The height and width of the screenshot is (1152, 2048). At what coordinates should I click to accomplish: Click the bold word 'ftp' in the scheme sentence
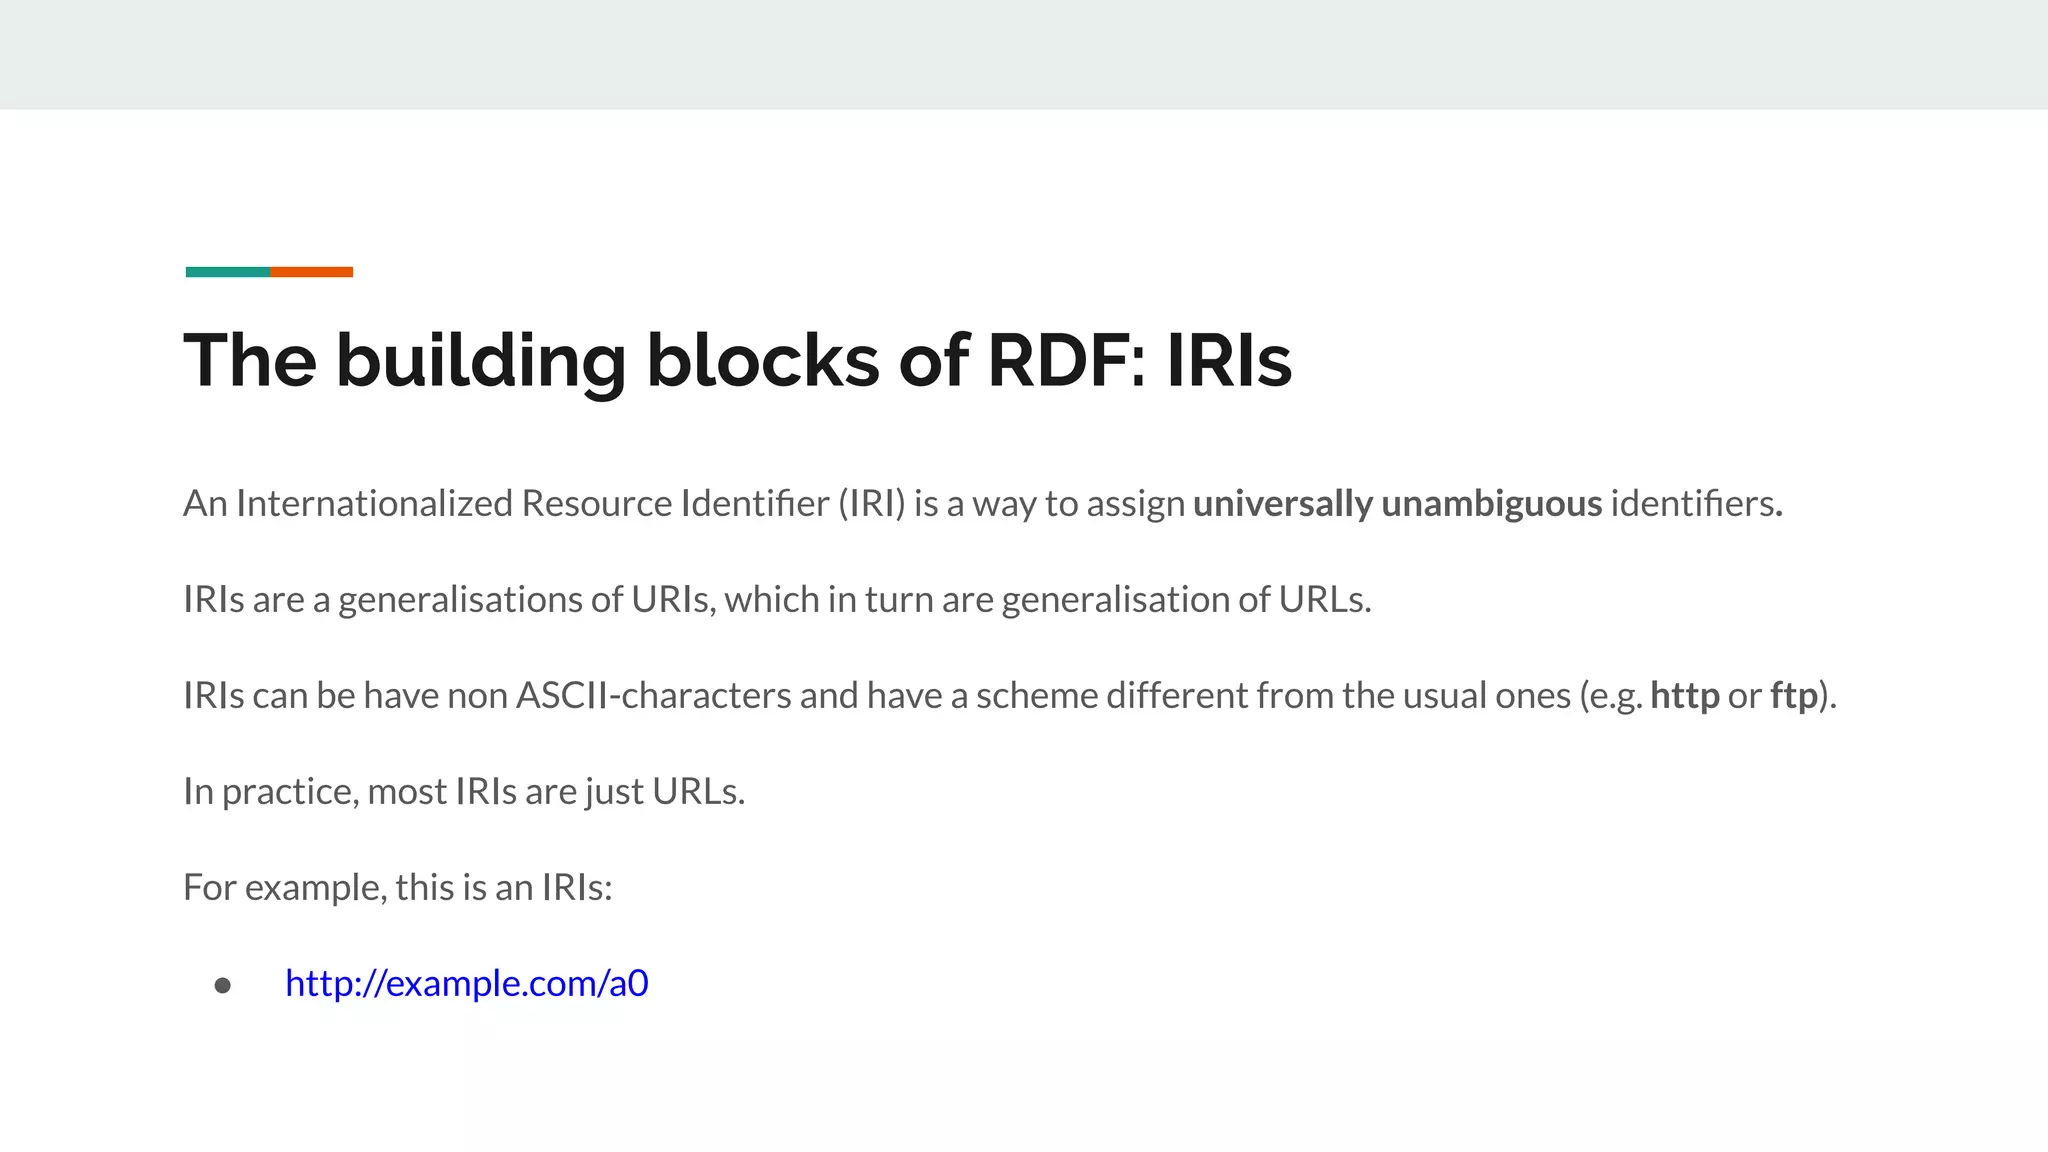tap(1794, 695)
